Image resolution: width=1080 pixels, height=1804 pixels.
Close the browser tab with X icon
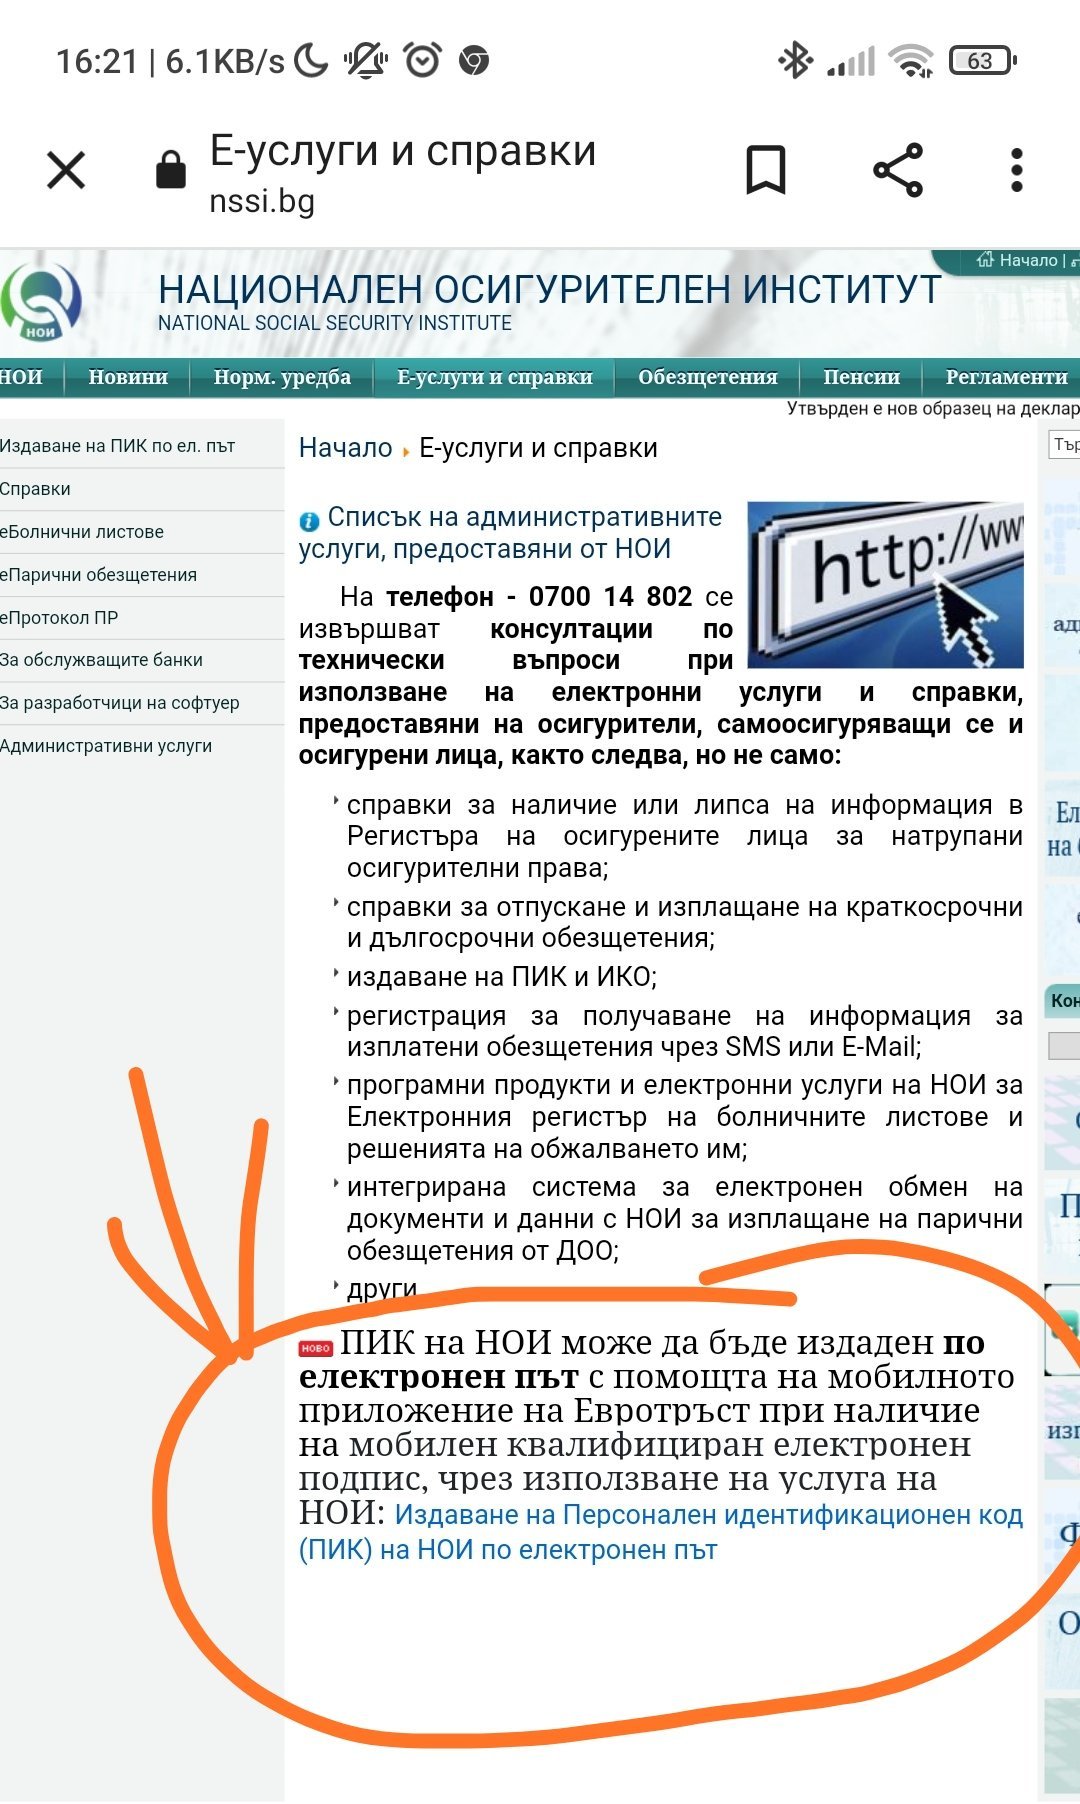pyautogui.click(x=66, y=170)
